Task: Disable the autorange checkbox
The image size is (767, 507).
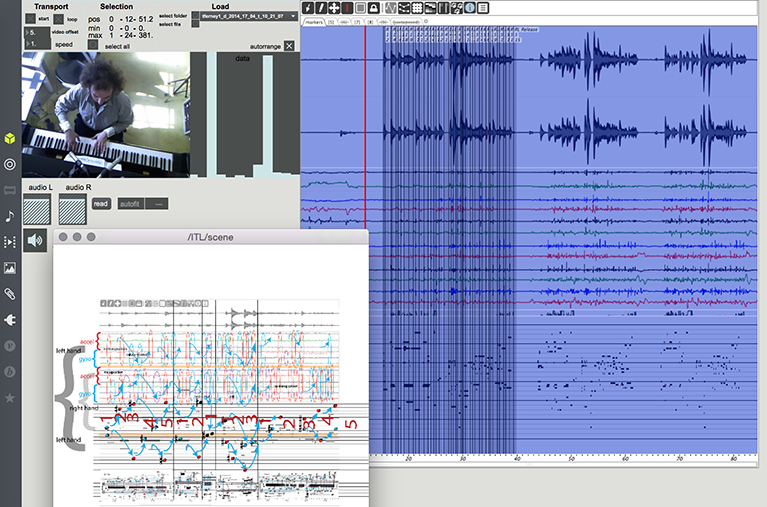Action: [x=289, y=46]
